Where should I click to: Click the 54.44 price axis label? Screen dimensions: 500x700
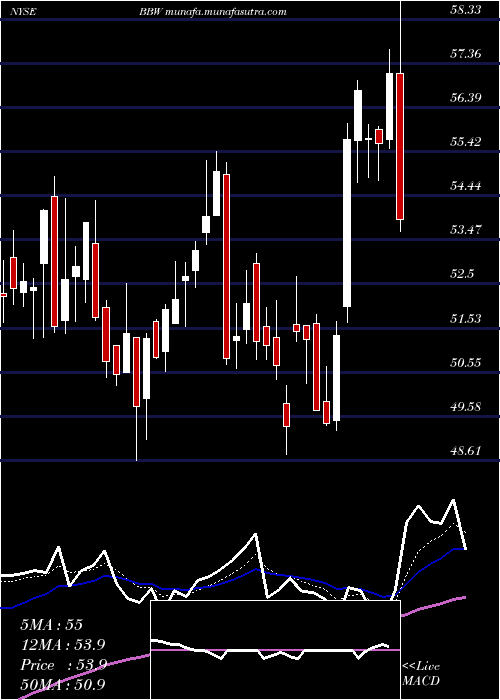tap(466, 186)
